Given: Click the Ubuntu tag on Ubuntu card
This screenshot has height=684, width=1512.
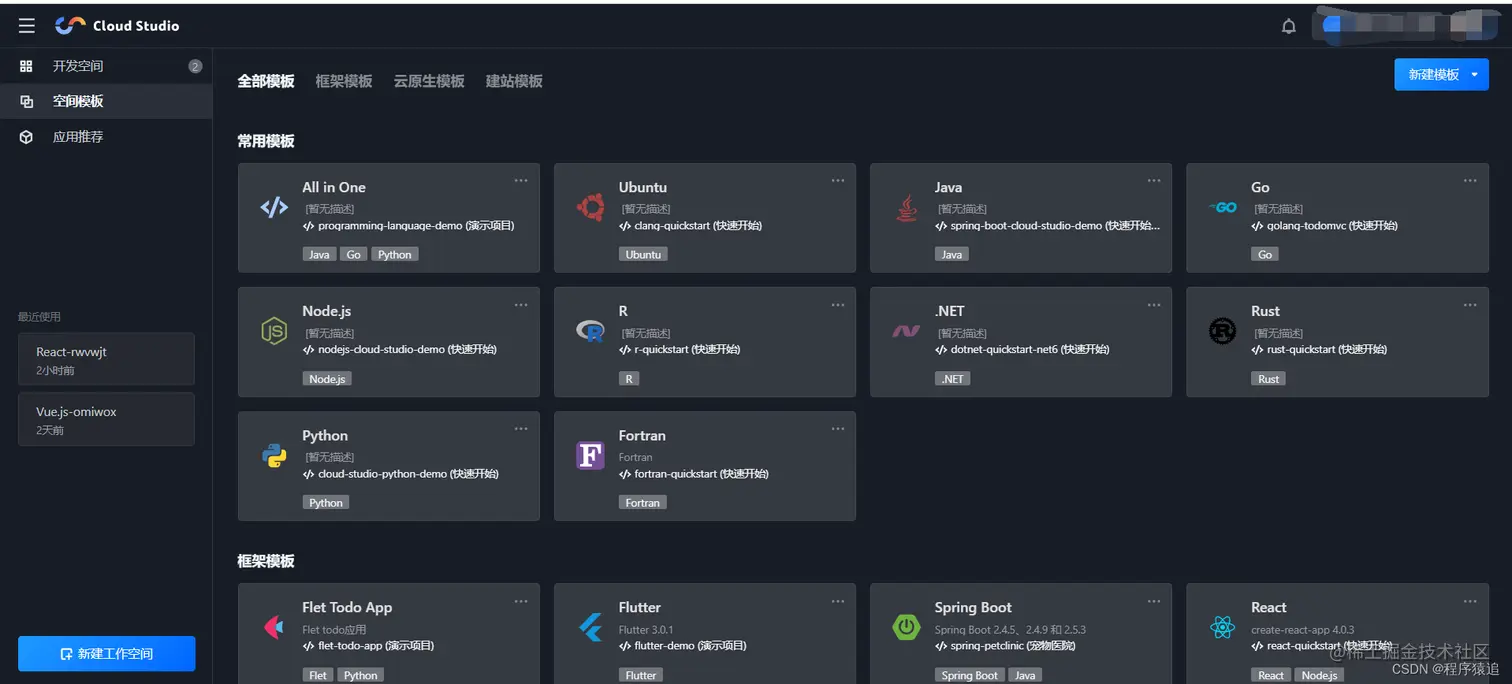Looking at the screenshot, I should (643, 255).
